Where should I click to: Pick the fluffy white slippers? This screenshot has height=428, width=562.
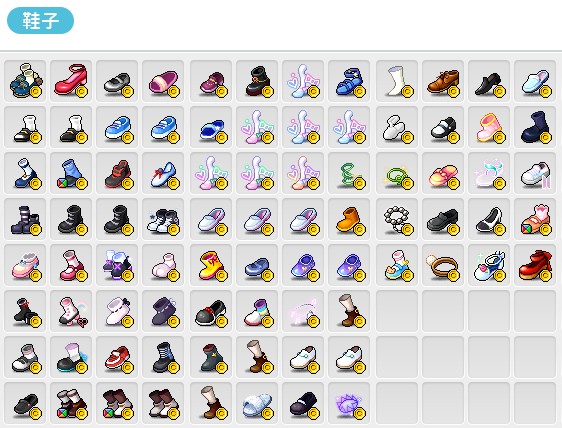point(257,403)
